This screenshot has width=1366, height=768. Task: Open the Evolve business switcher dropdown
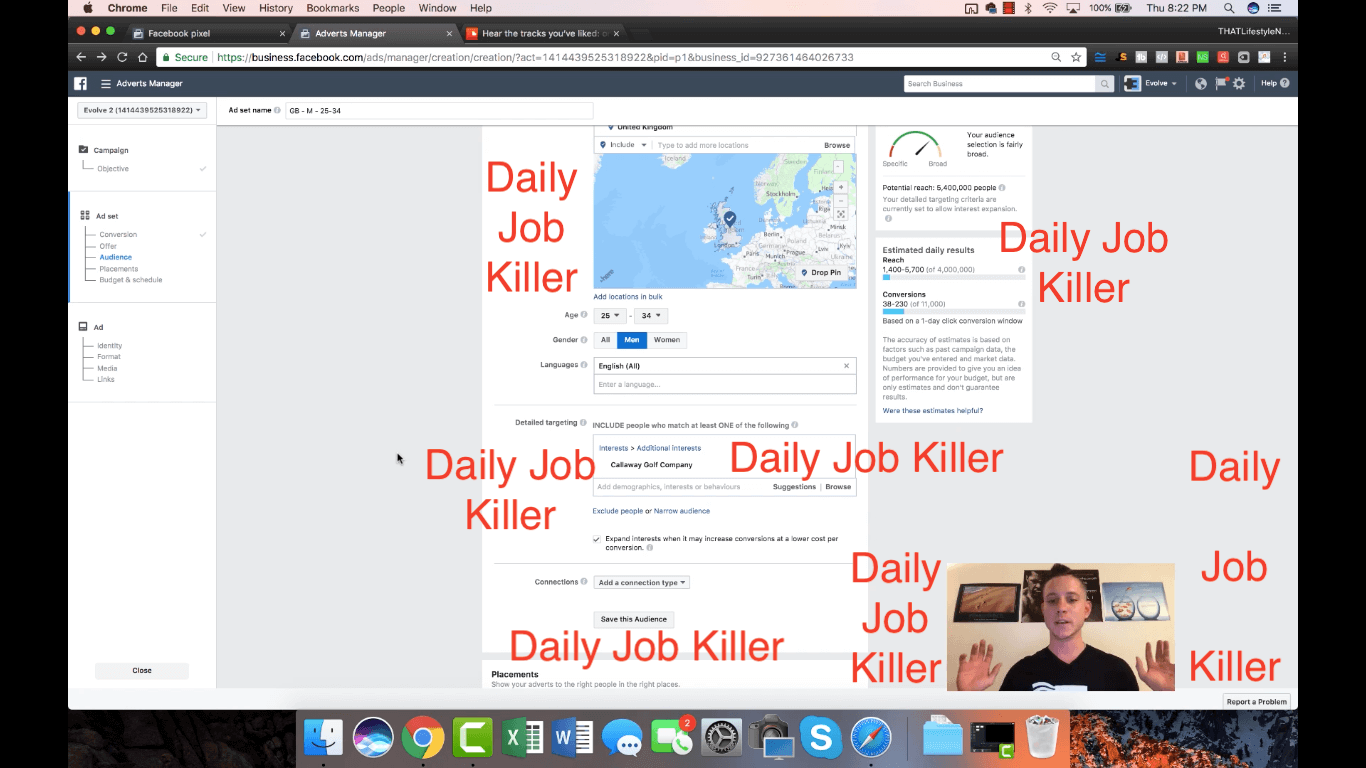[1152, 84]
